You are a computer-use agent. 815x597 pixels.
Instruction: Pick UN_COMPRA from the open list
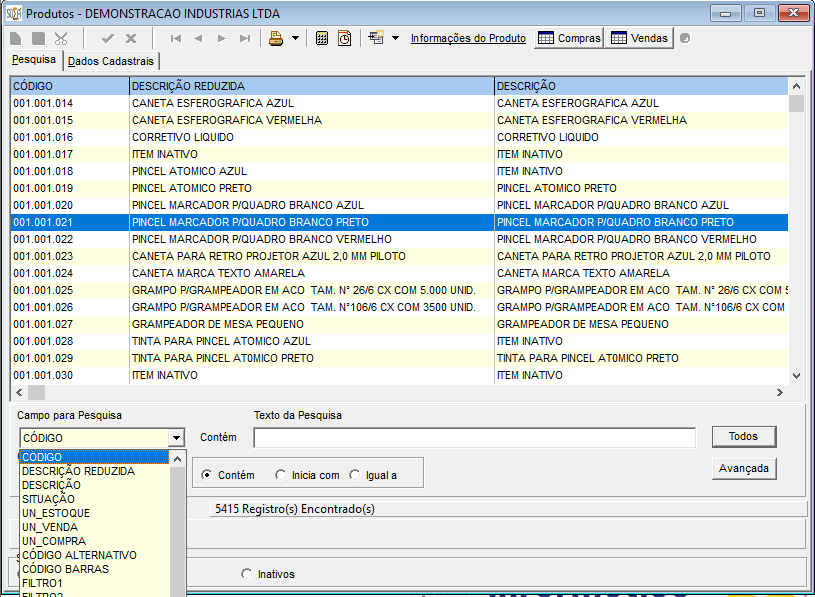[x=54, y=541]
